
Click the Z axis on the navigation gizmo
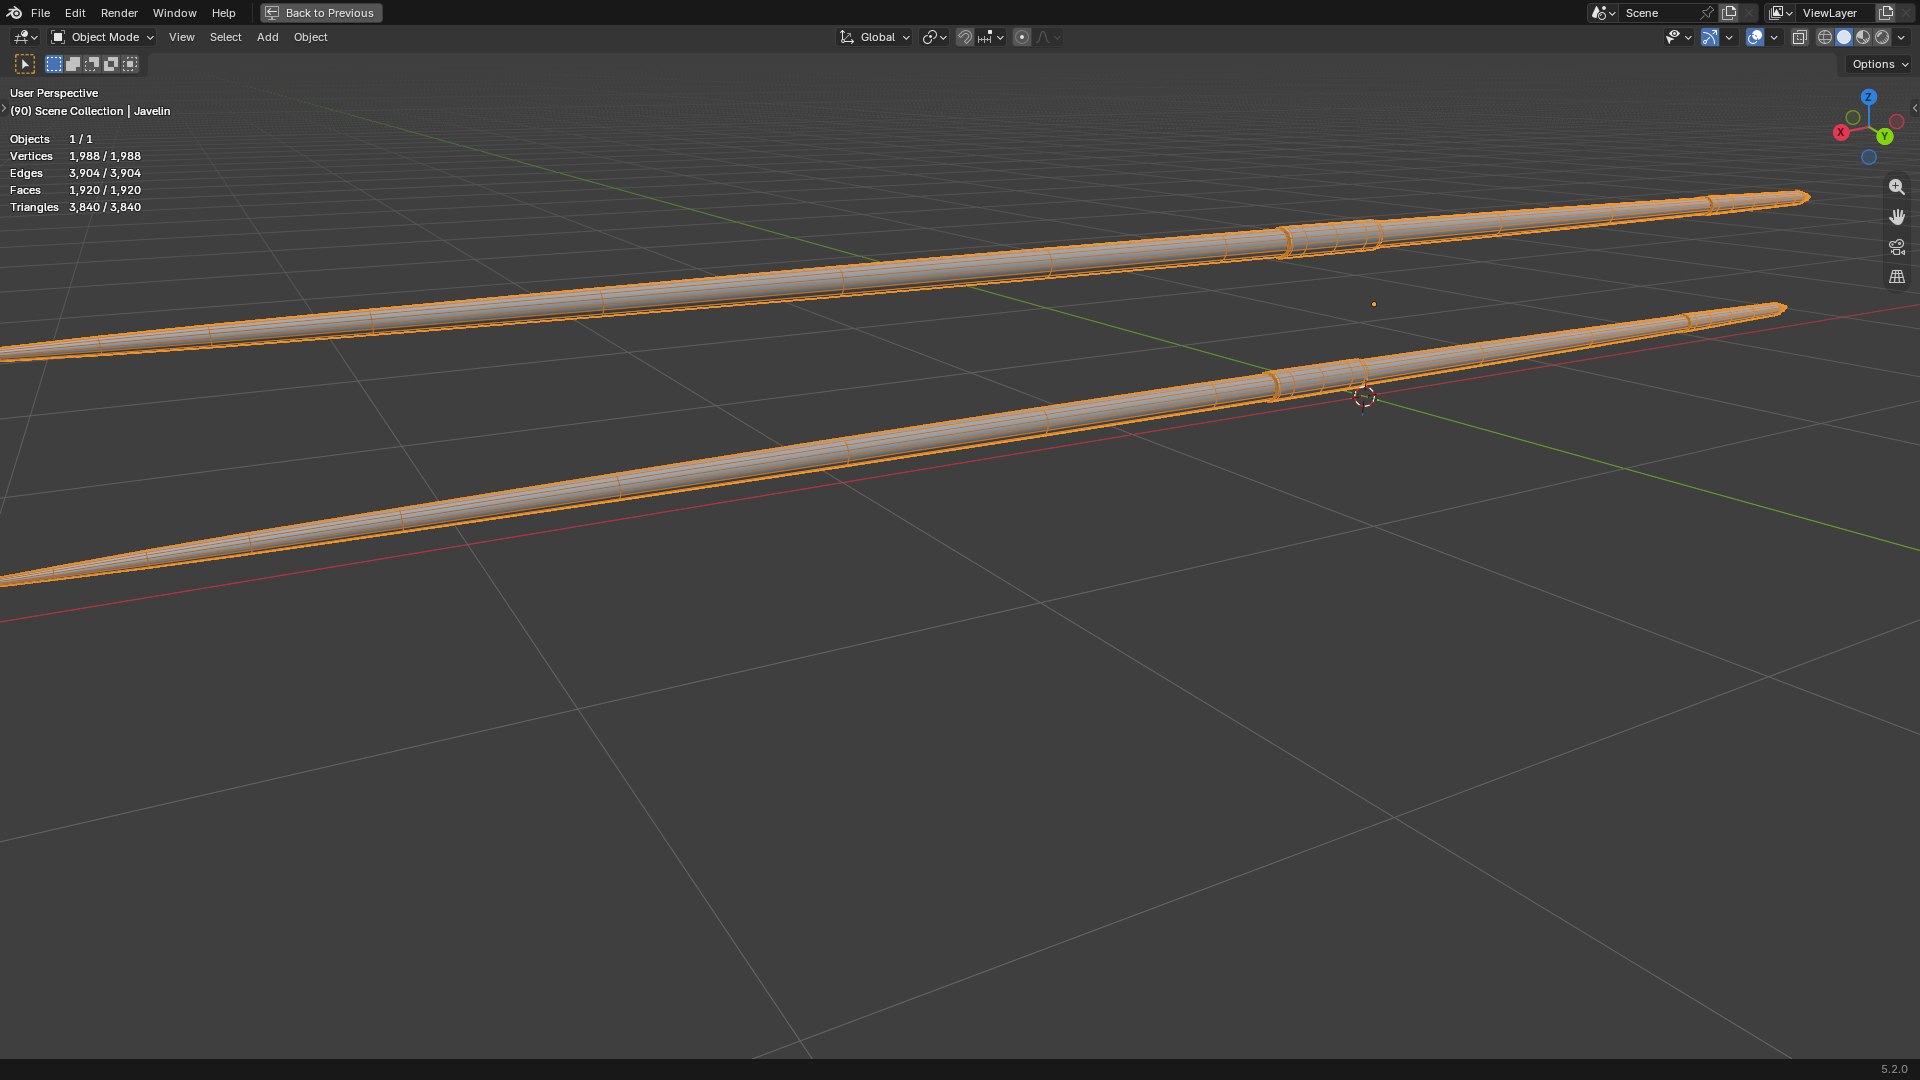click(x=1868, y=97)
